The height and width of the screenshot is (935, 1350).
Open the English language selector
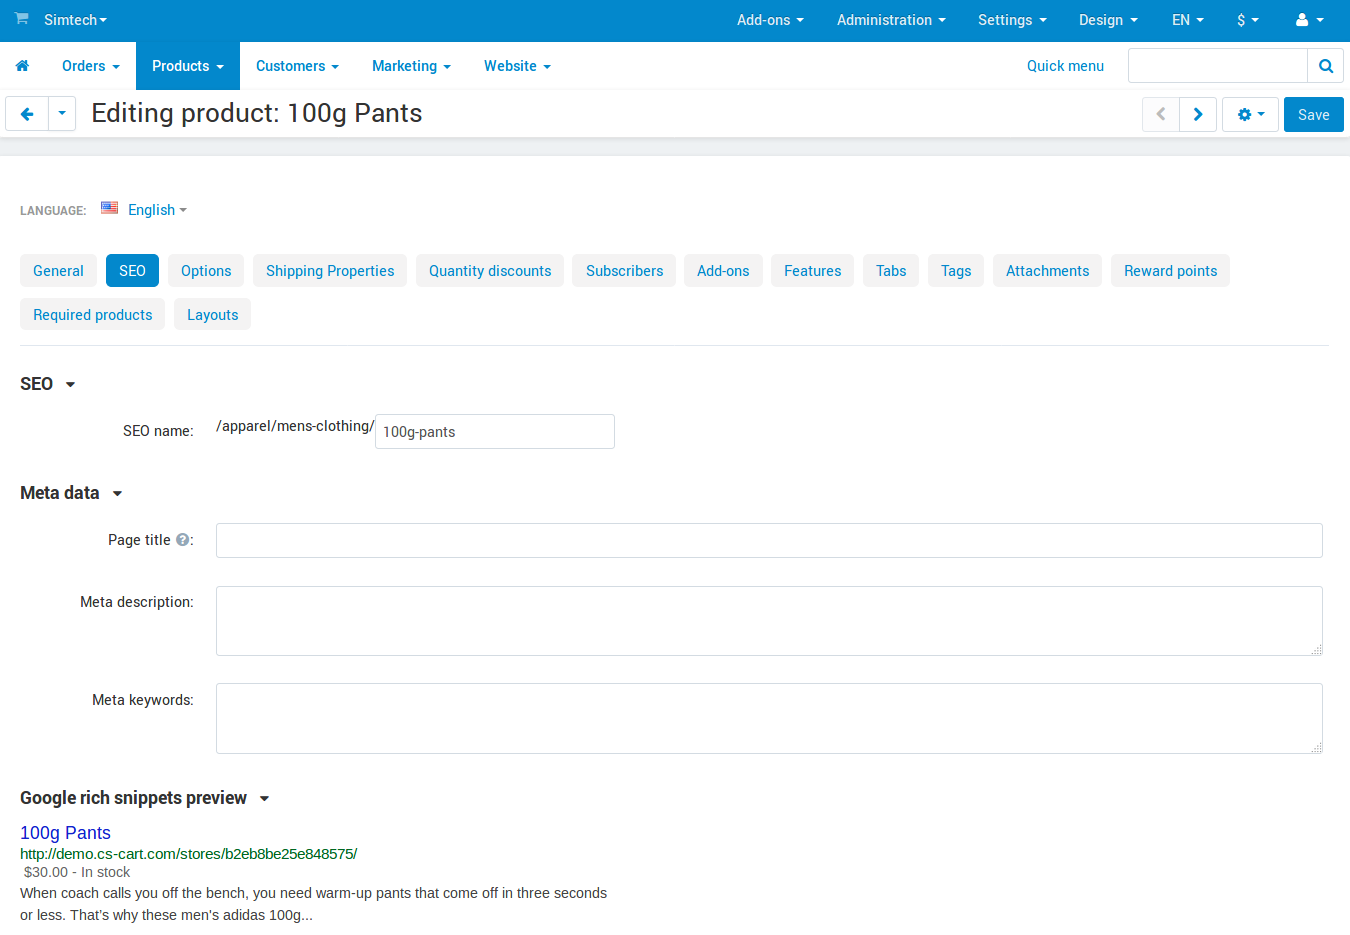pyautogui.click(x=157, y=210)
